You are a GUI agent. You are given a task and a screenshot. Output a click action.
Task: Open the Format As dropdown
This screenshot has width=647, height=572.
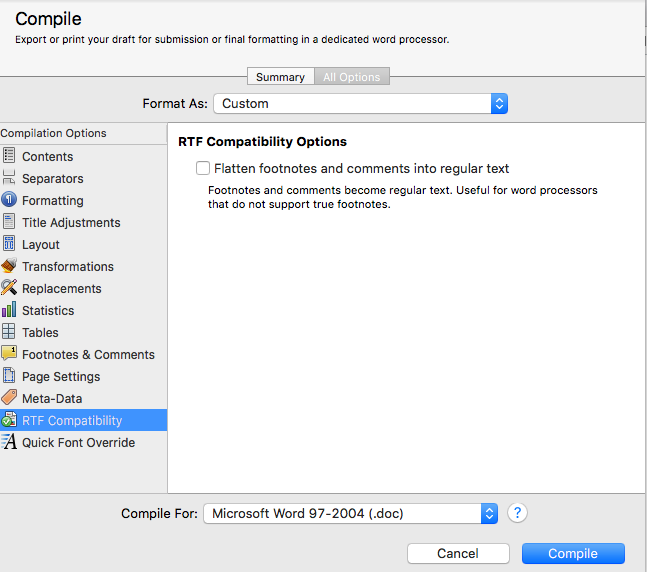tap(360, 103)
